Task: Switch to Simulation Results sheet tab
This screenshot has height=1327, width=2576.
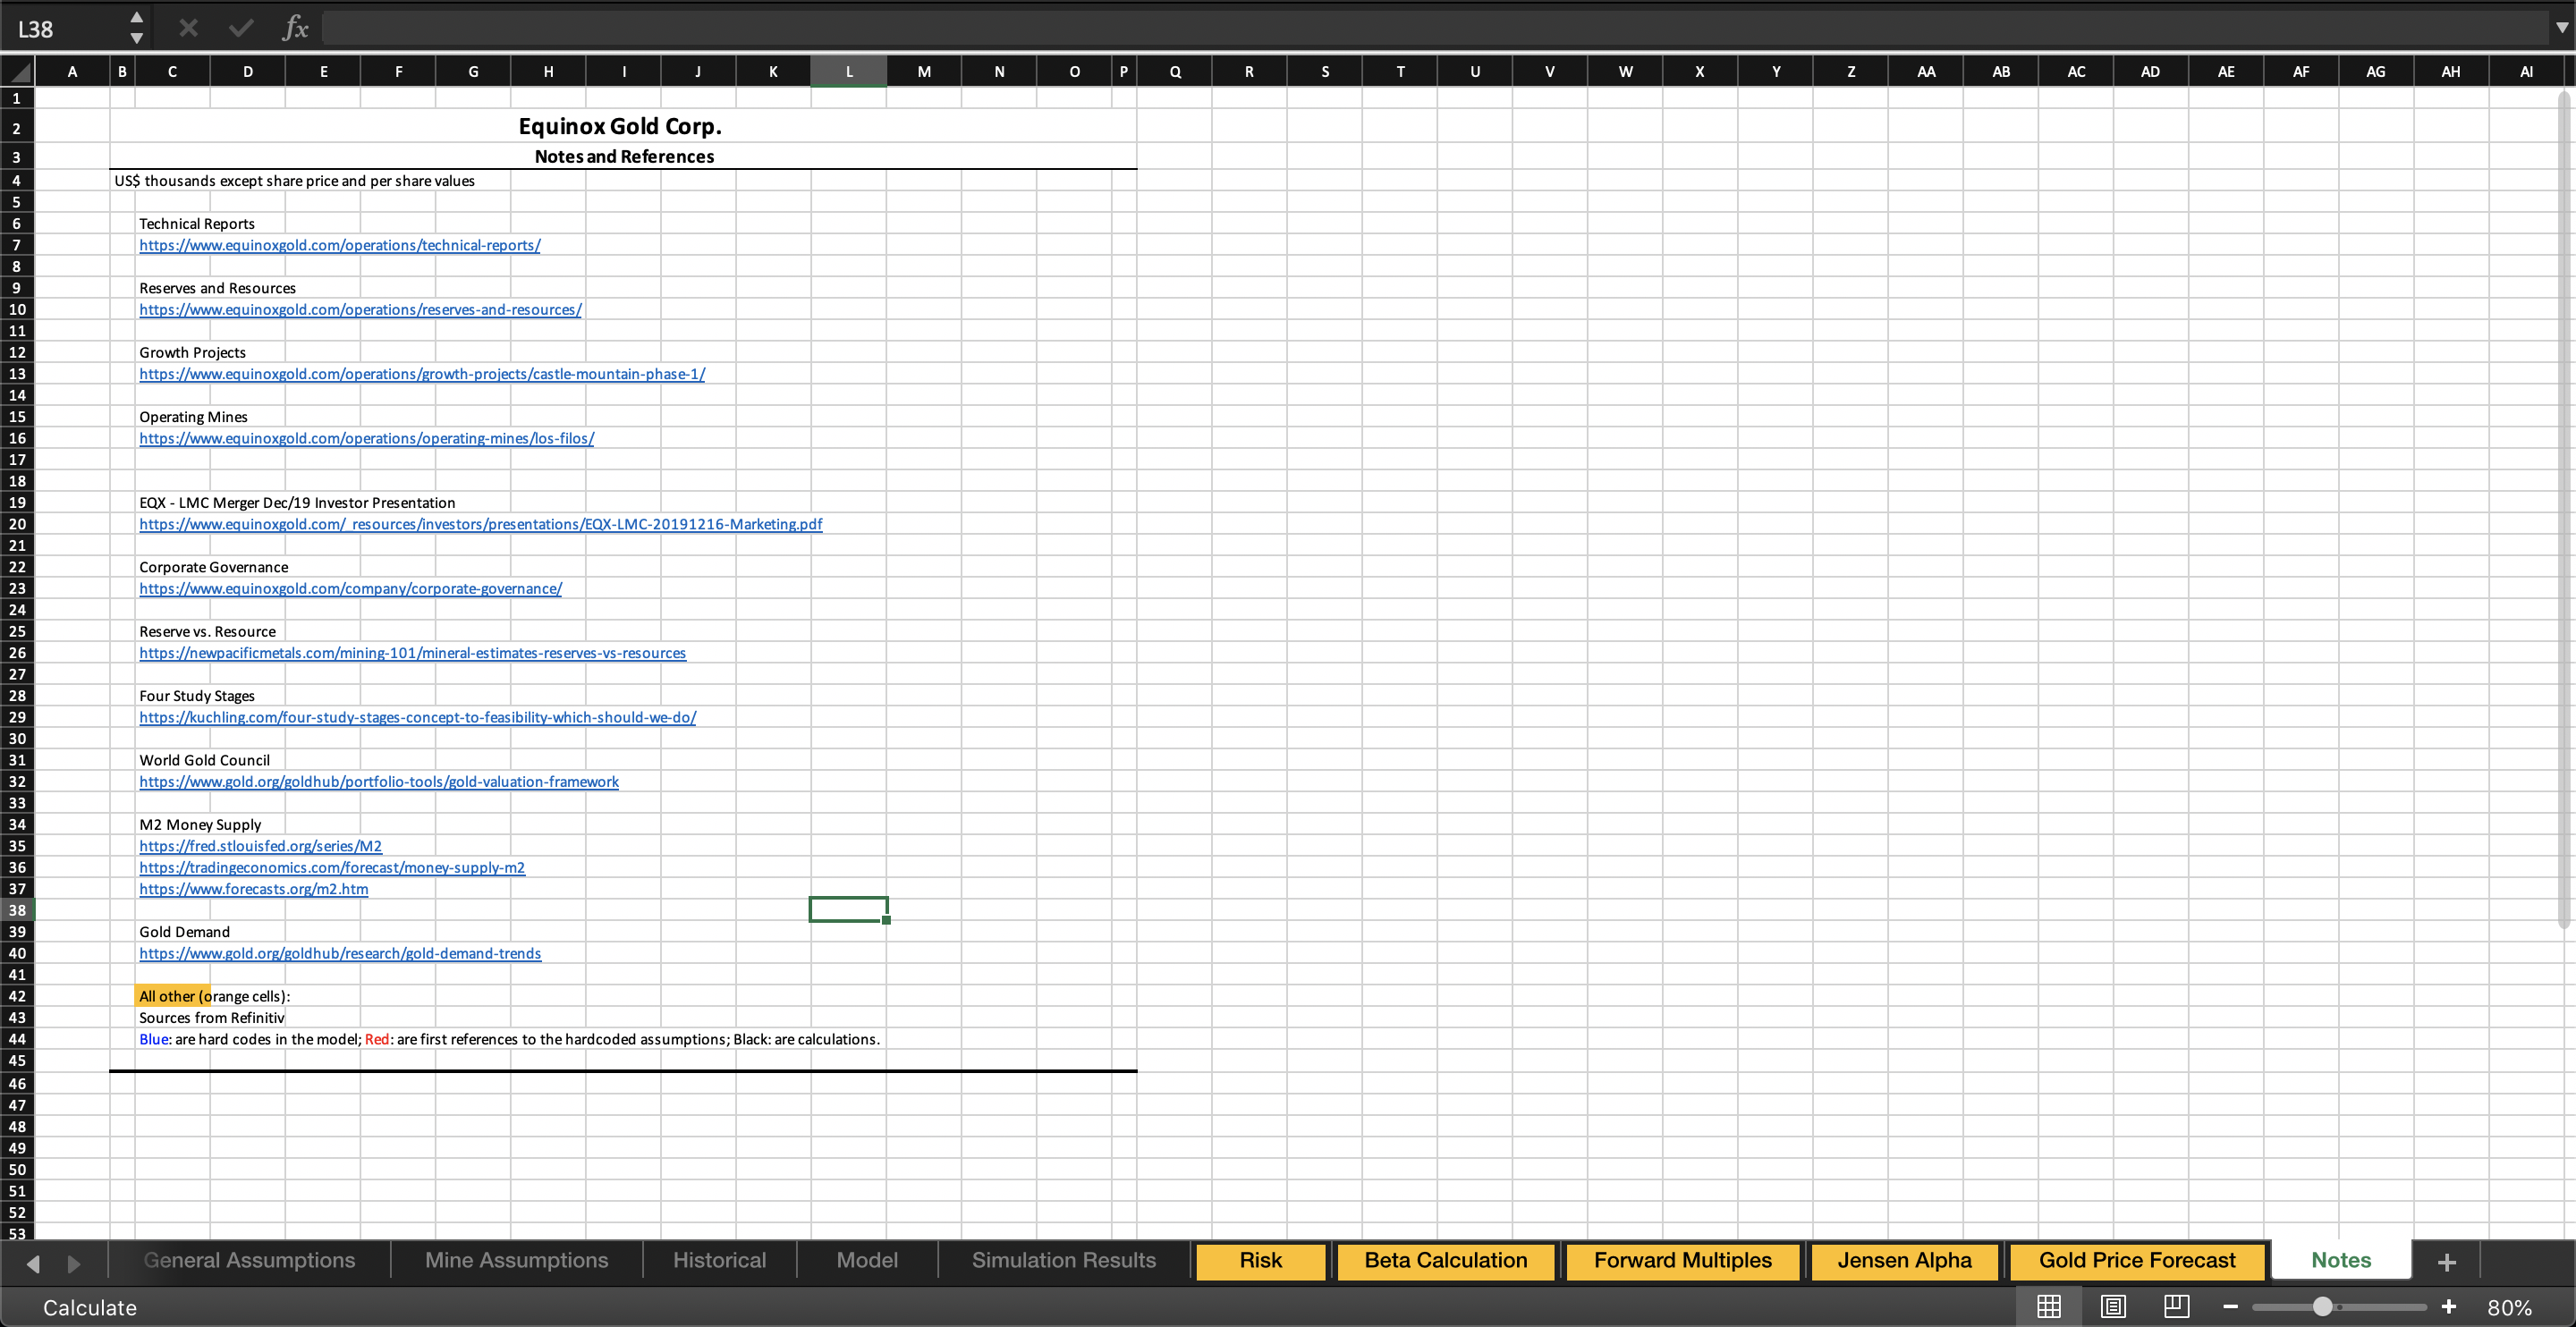Action: [1064, 1260]
